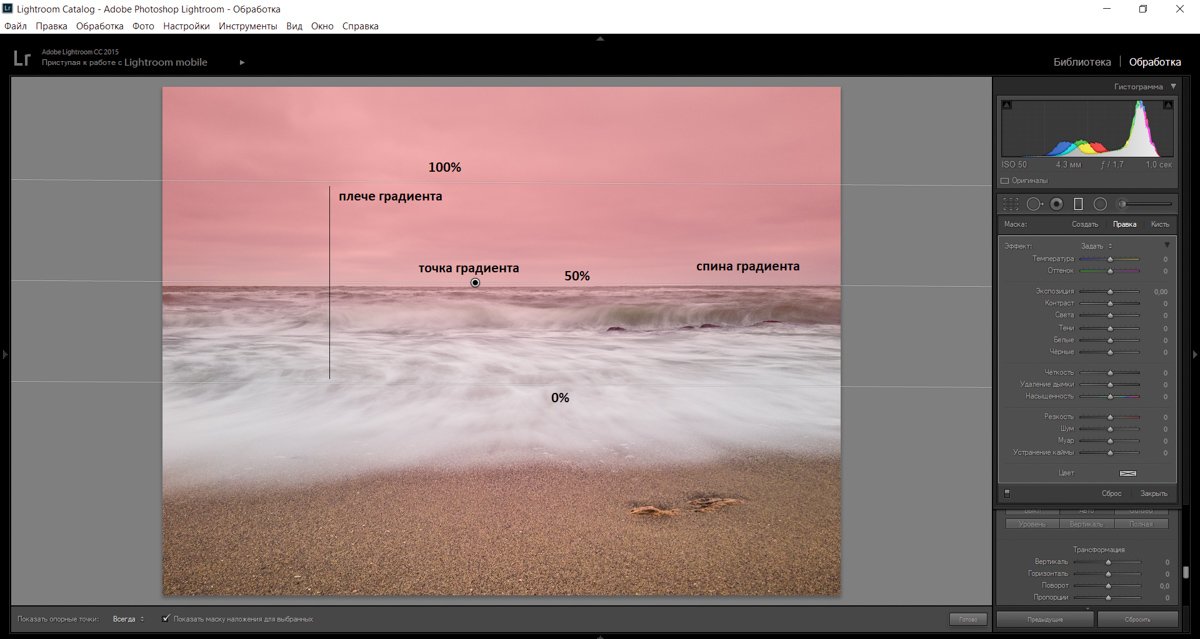Collapse the Гистограмма panel
The image size is (1200, 639).
tap(1173, 87)
